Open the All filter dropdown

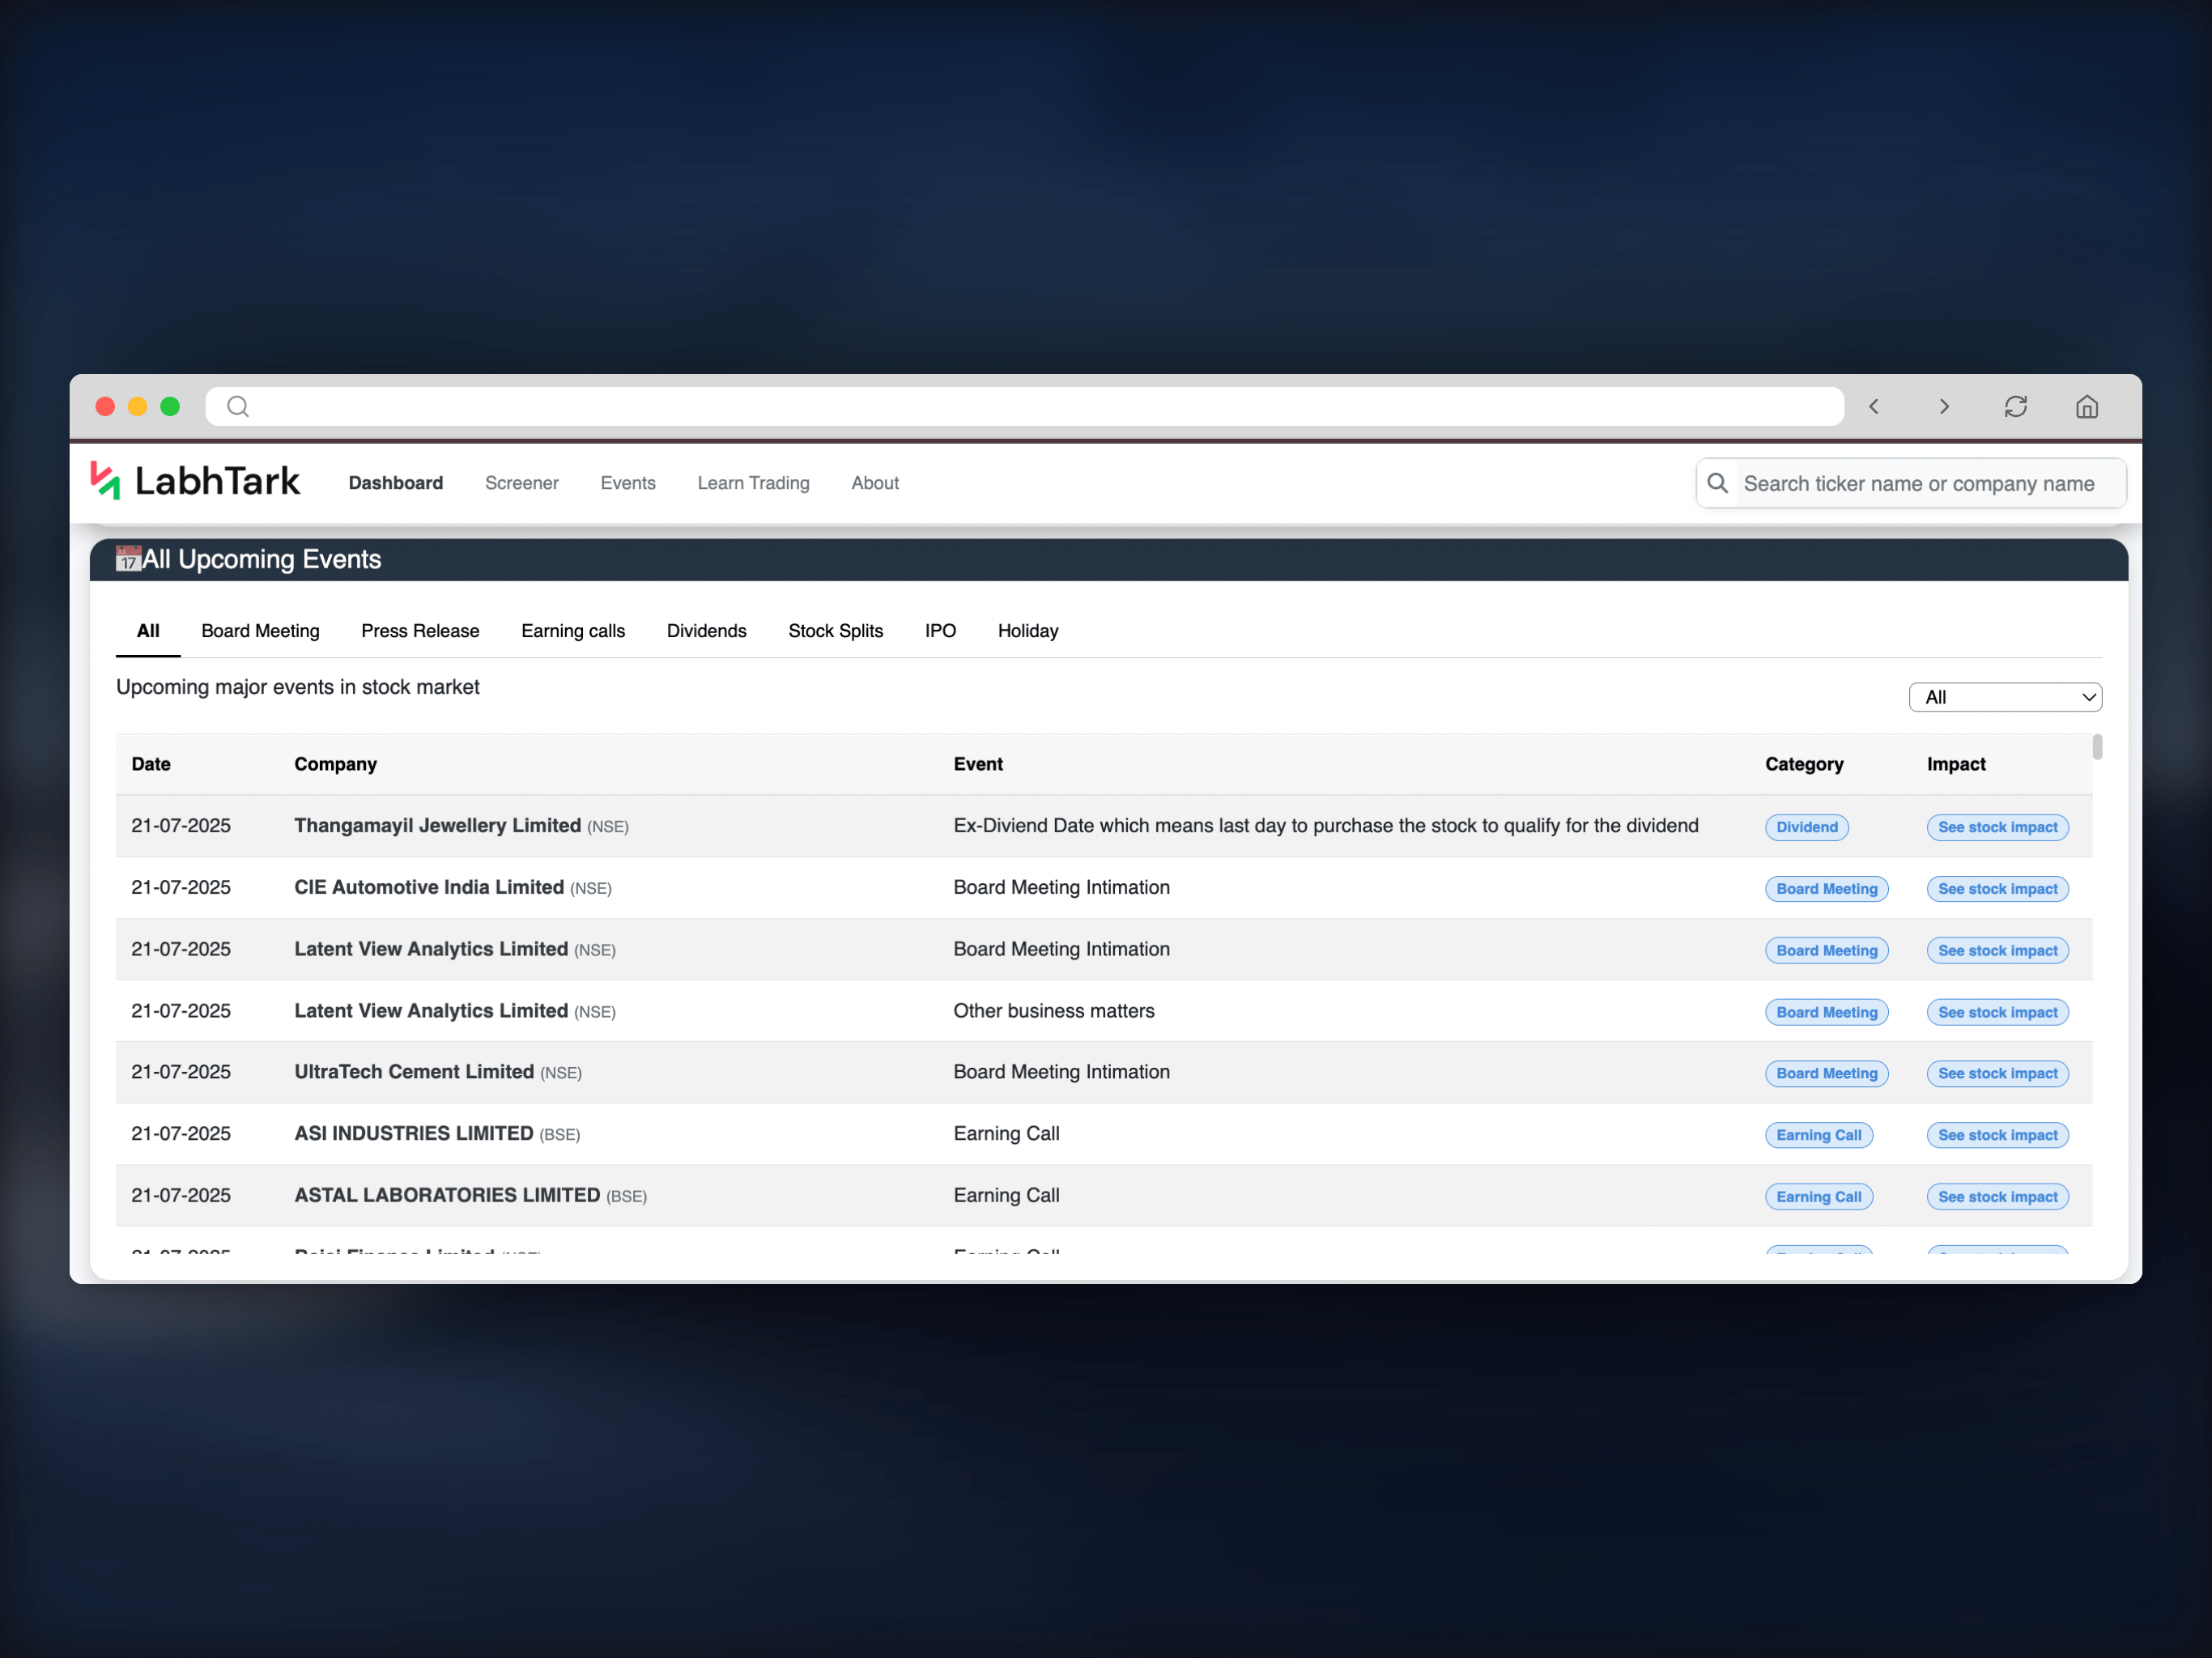tap(2005, 697)
